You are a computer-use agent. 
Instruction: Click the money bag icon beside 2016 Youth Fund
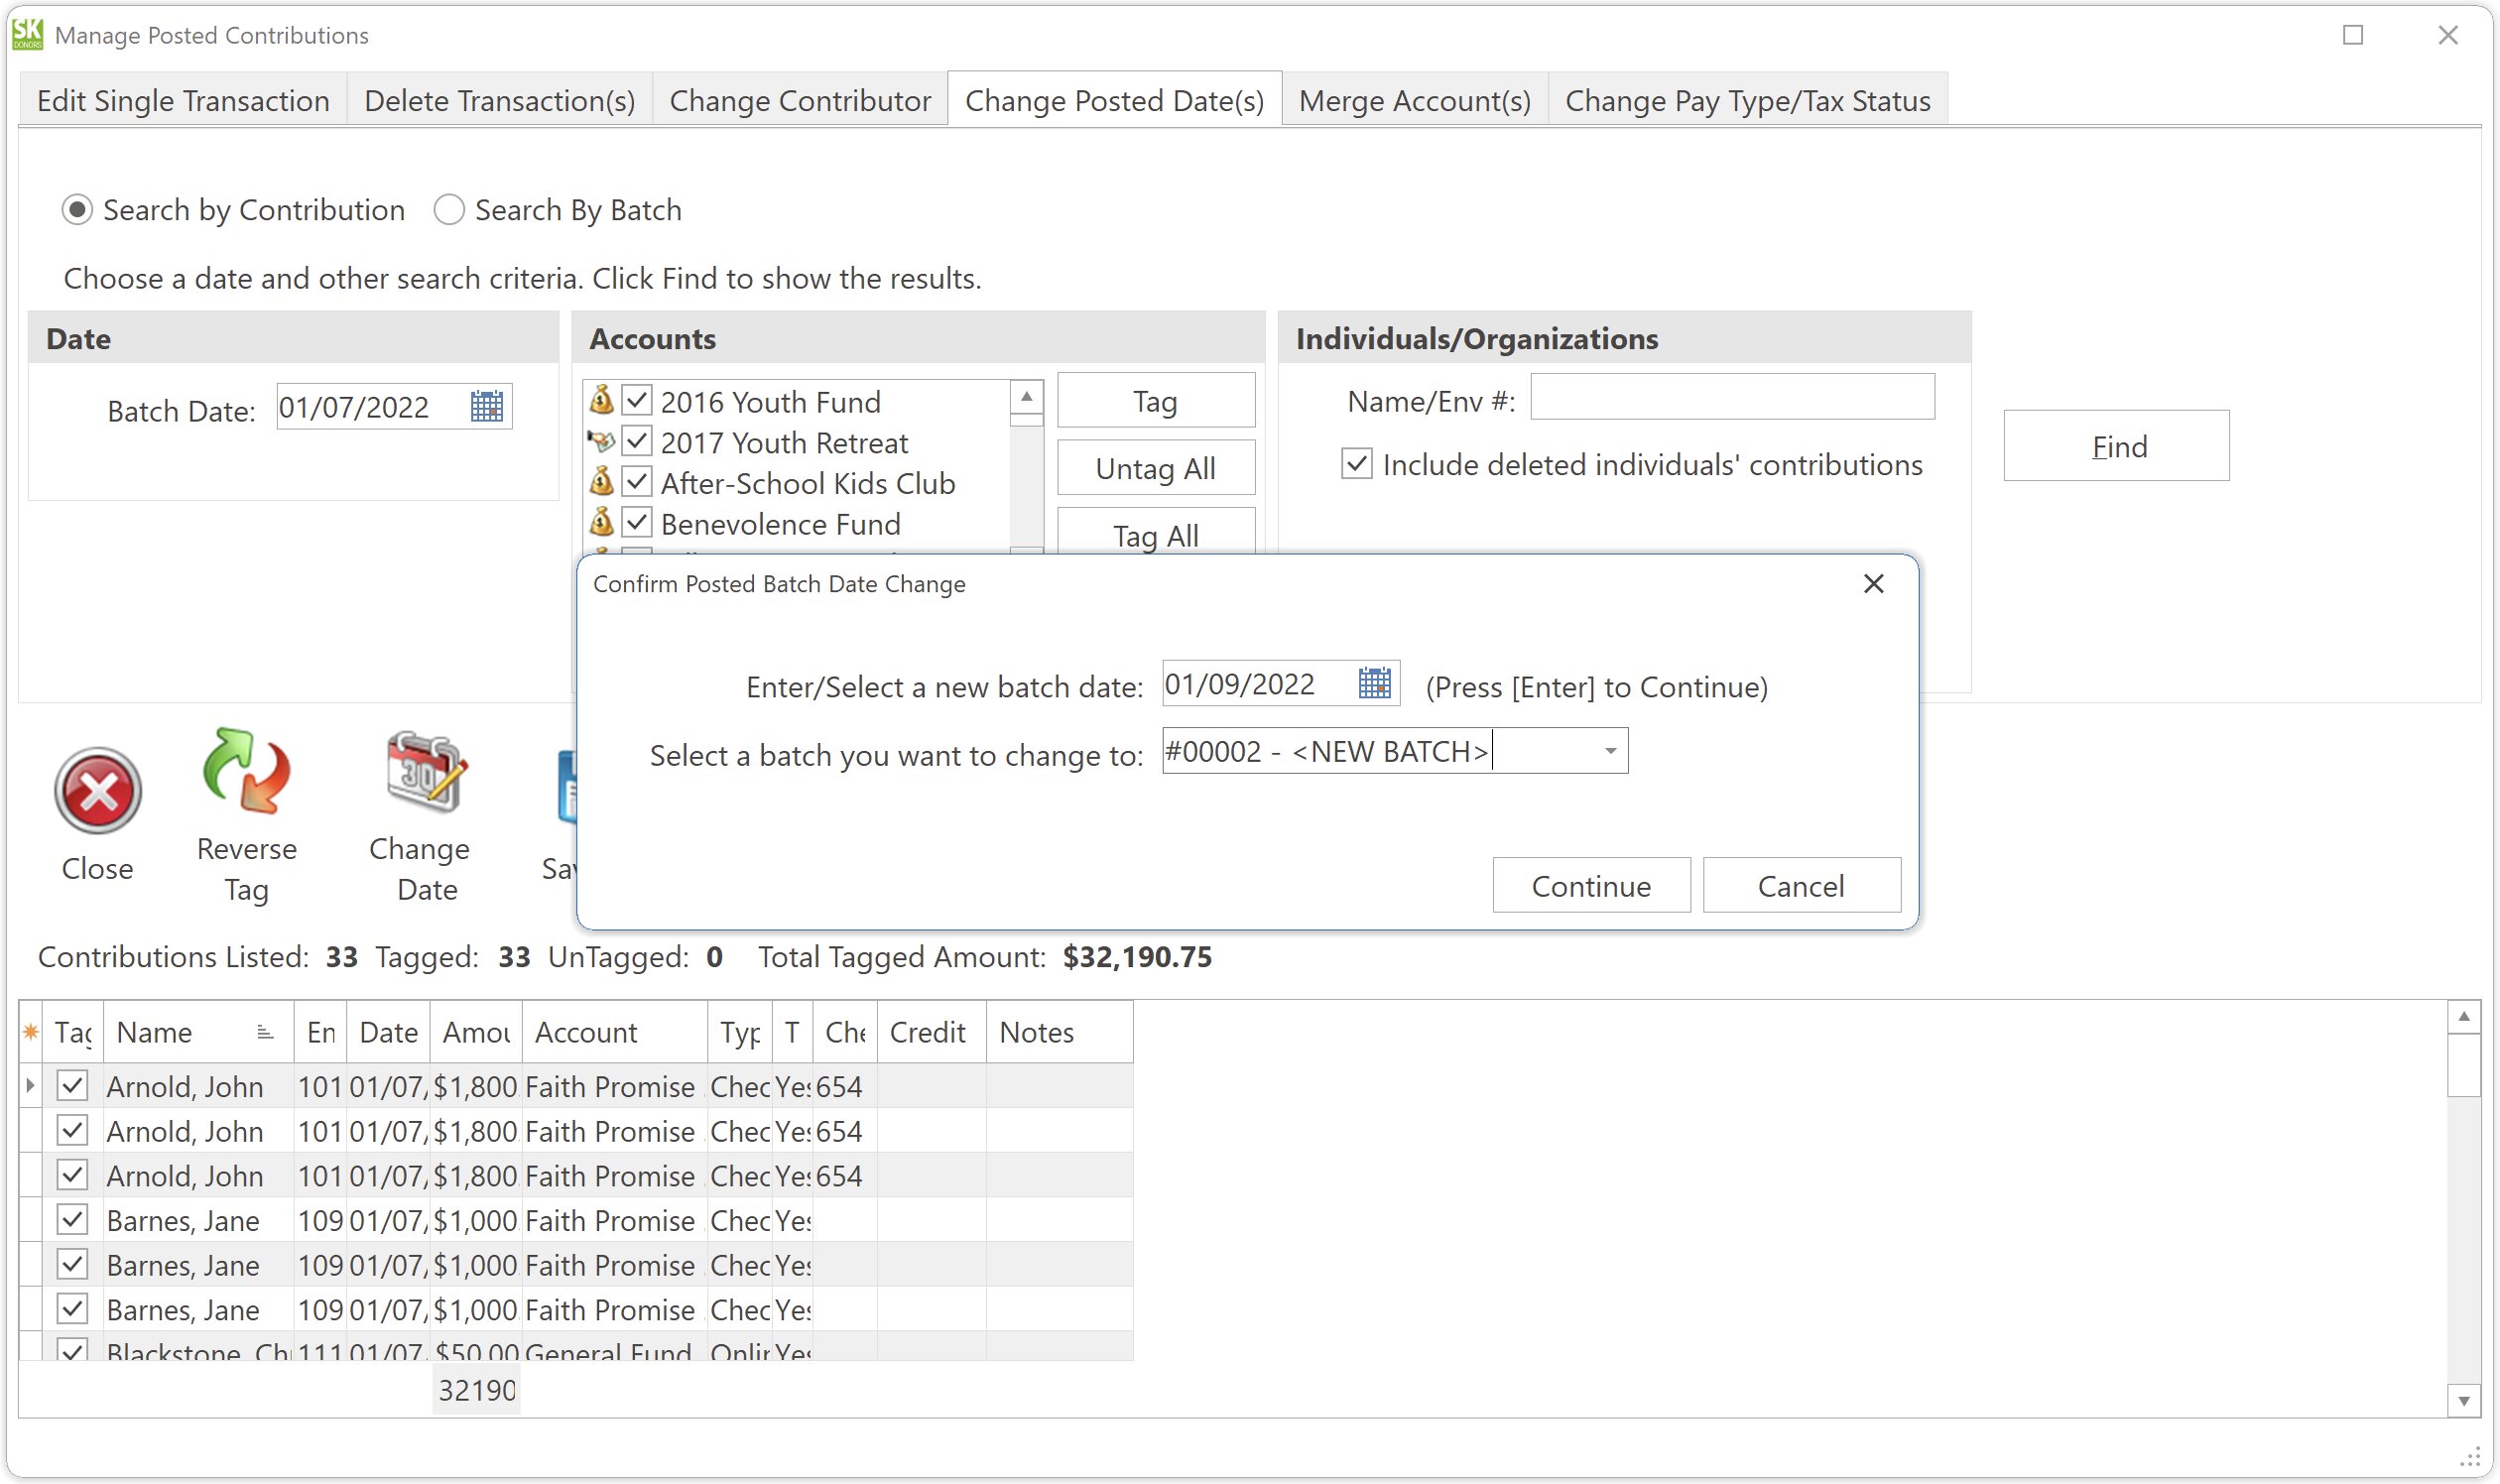pos(602,400)
